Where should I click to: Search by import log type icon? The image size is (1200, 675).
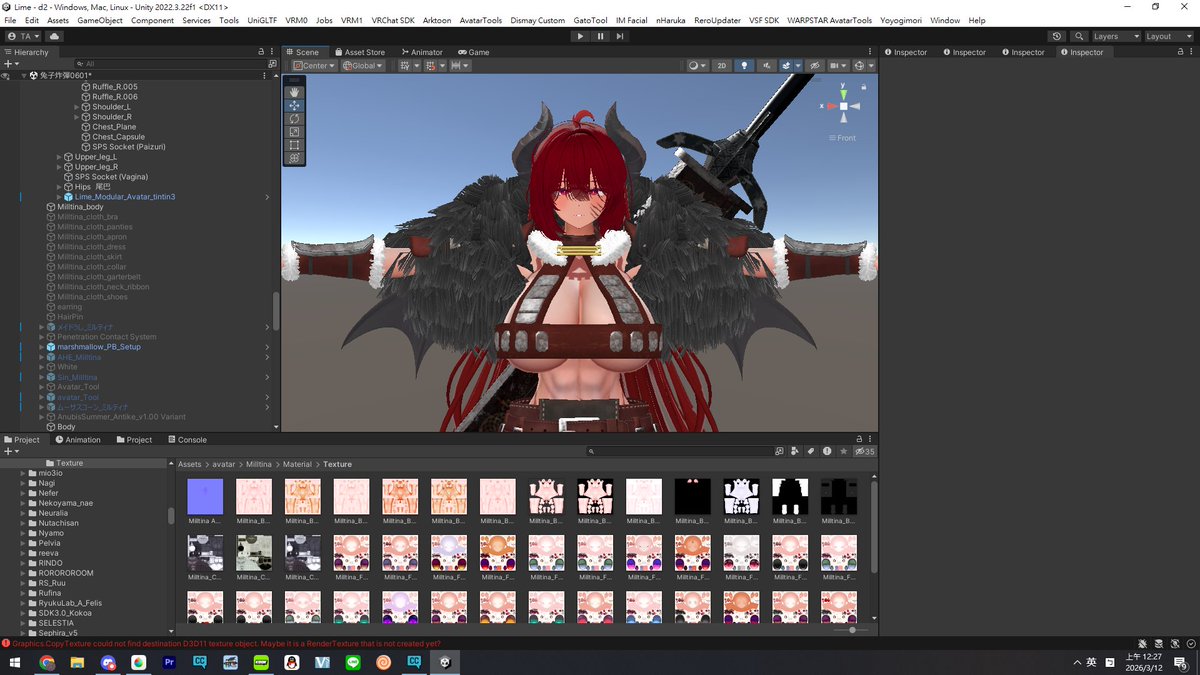coord(826,451)
